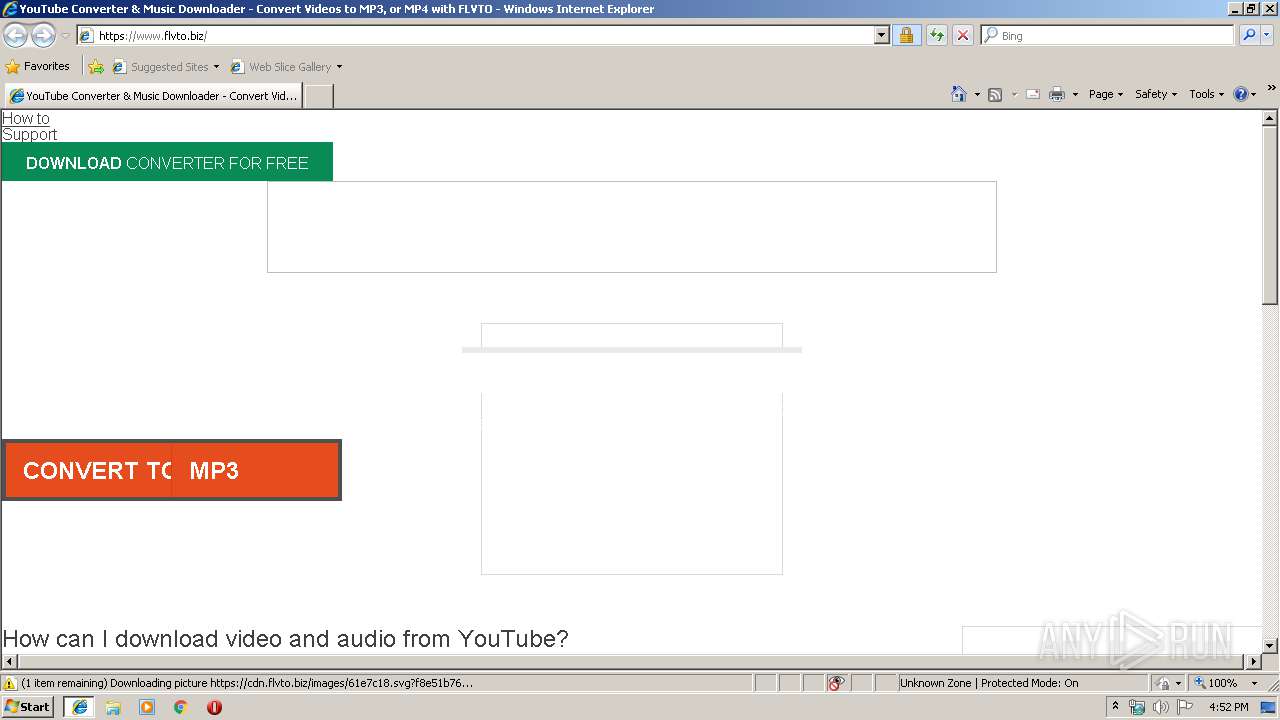
Task: Click the page's vertical scrollbar thumb
Action: point(1270,215)
